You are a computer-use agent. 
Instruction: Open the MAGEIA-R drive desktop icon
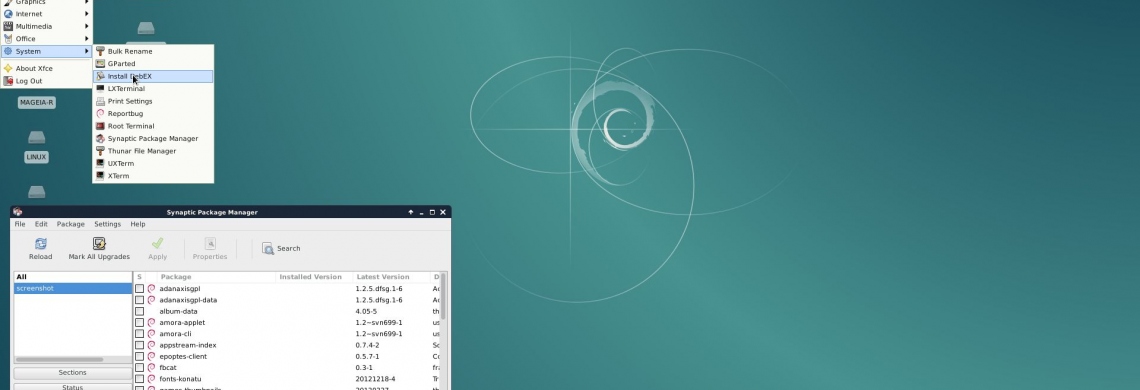point(36,103)
